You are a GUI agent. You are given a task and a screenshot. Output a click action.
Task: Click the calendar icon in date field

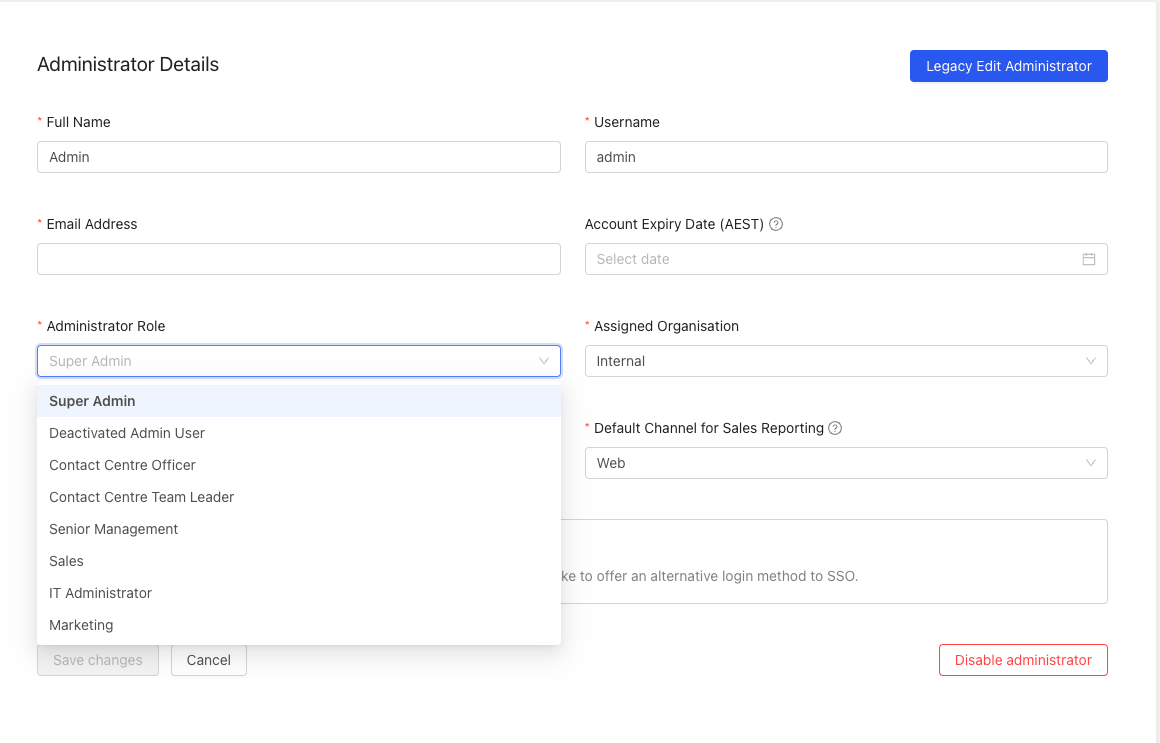pyautogui.click(x=1089, y=259)
